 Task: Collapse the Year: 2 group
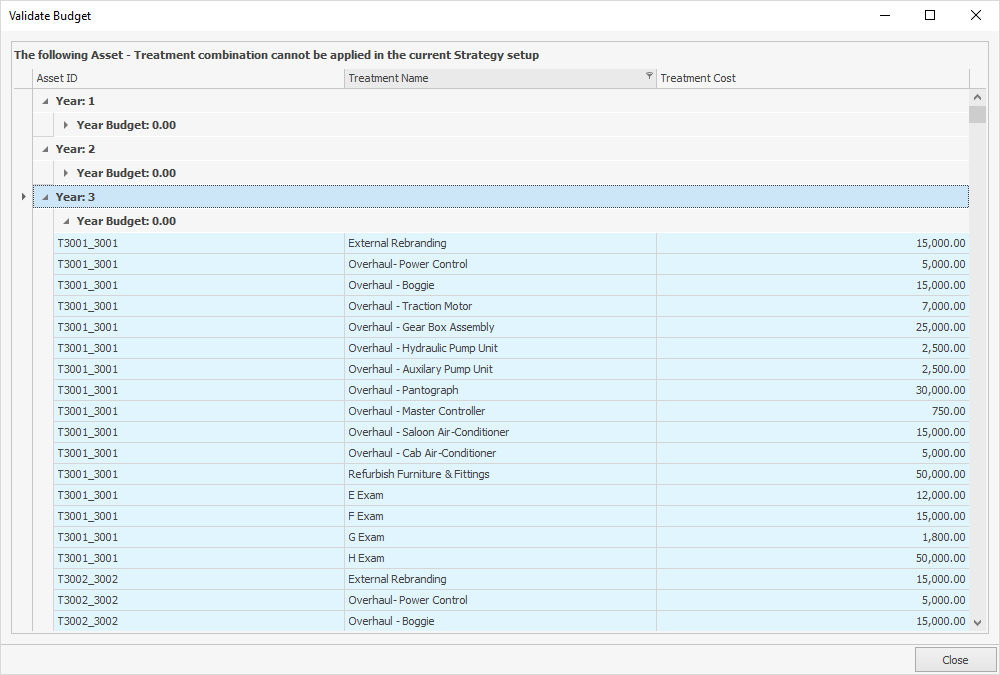point(45,149)
